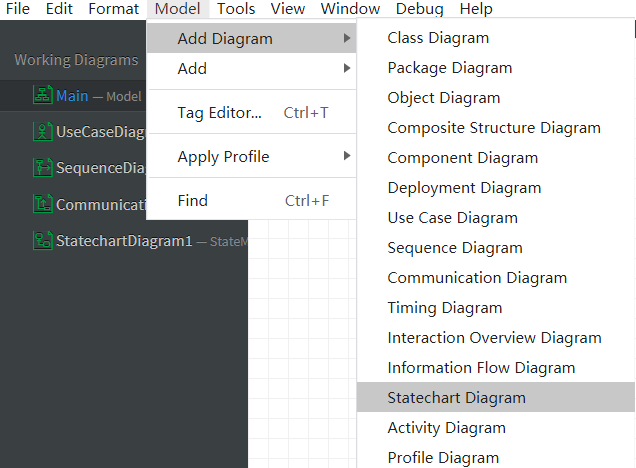Add a Class Diagram
Image resolution: width=636 pixels, height=468 pixels.
[x=496, y=38]
